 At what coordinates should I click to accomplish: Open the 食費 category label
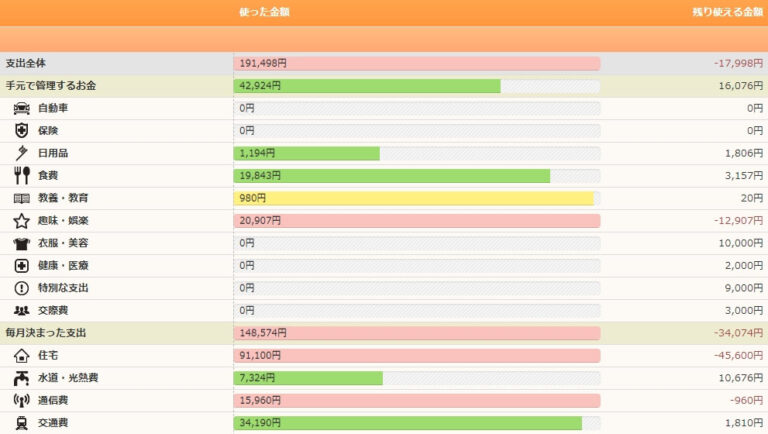[x=48, y=175]
